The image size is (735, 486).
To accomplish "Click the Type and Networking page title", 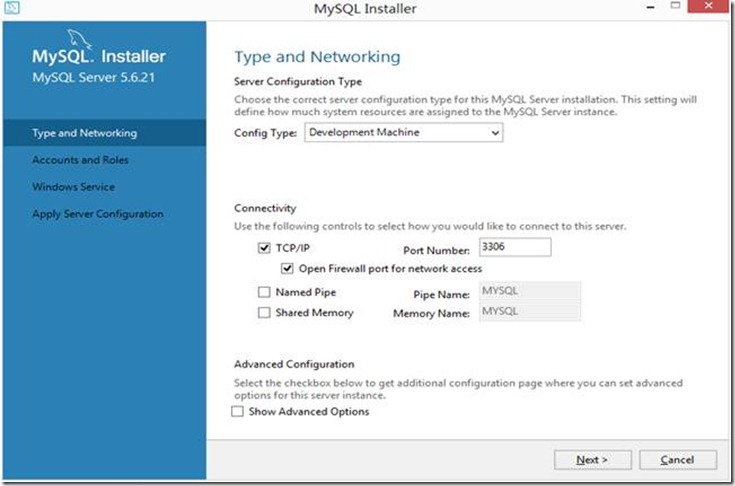I will 317,57.
